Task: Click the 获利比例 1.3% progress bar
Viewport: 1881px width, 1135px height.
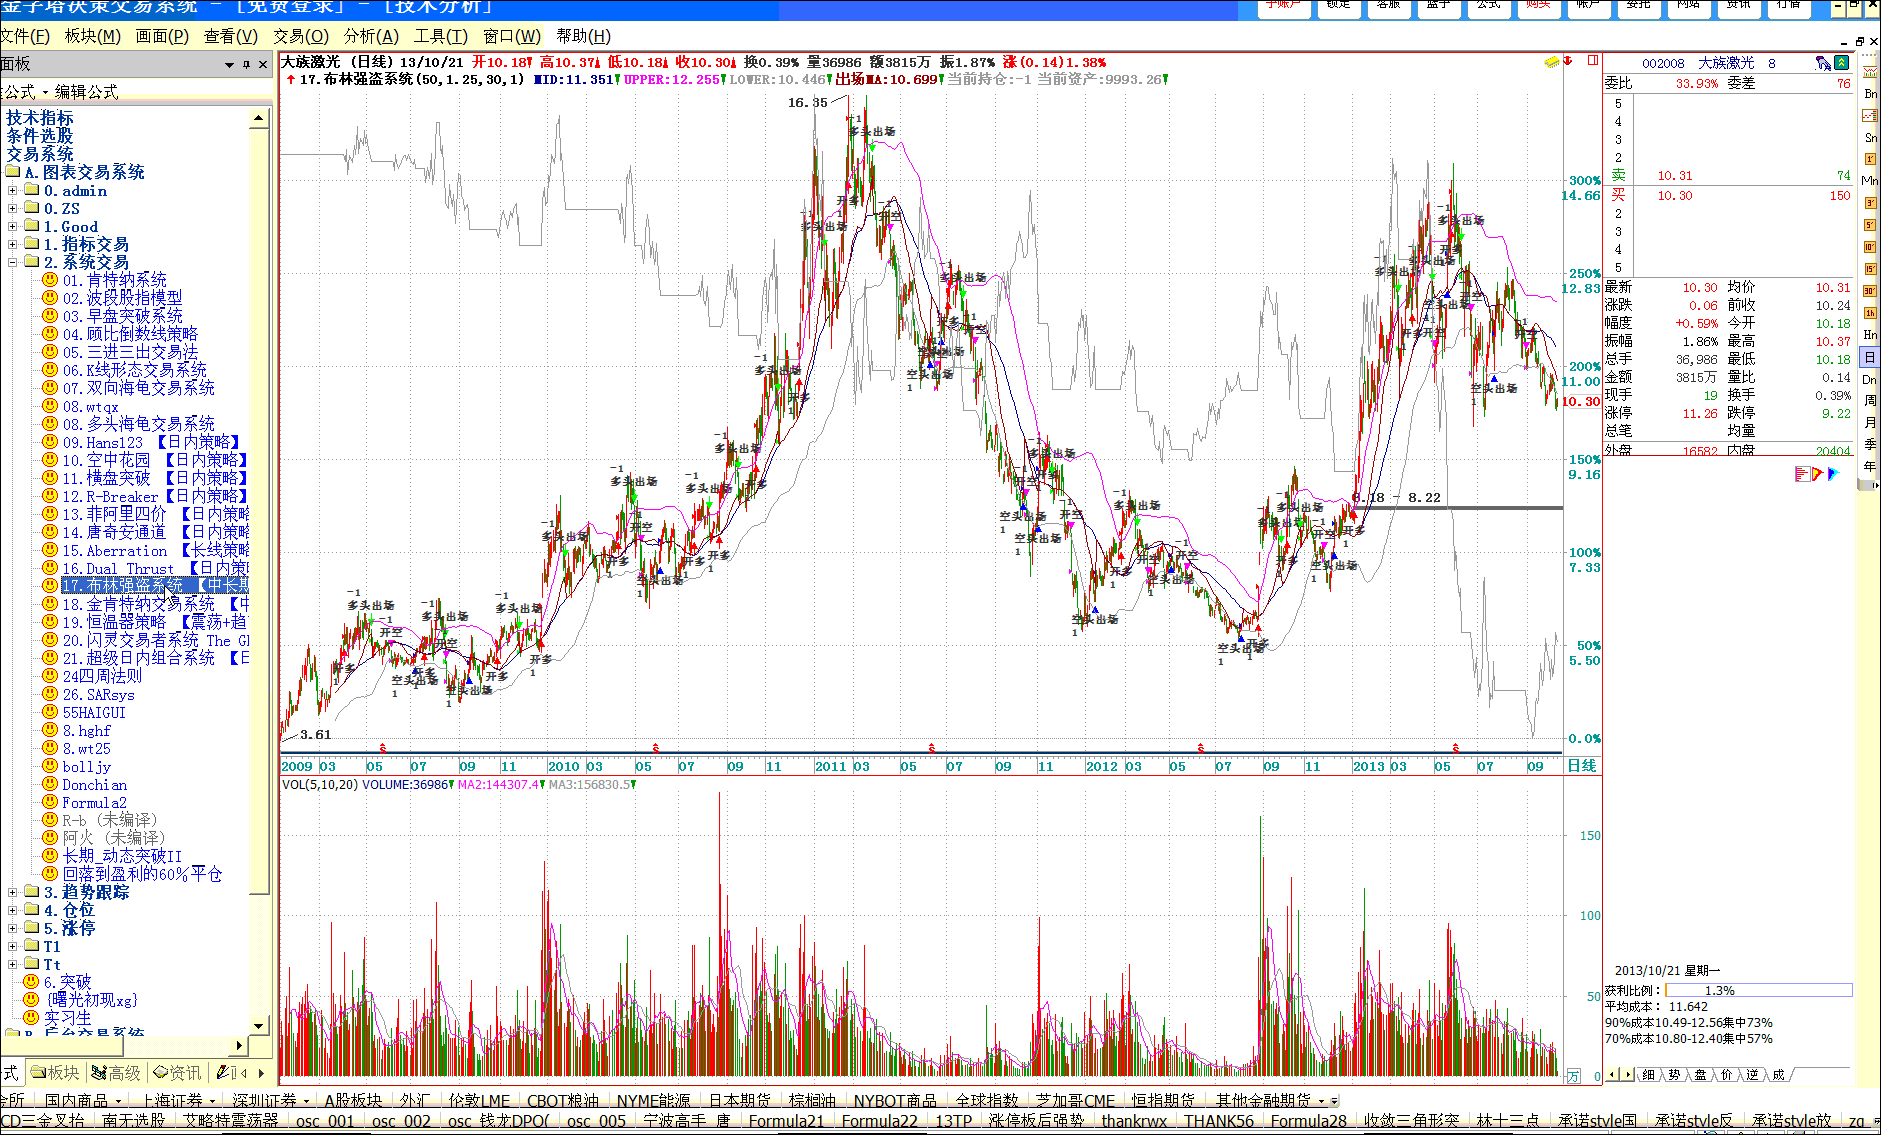Action: 1758,990
